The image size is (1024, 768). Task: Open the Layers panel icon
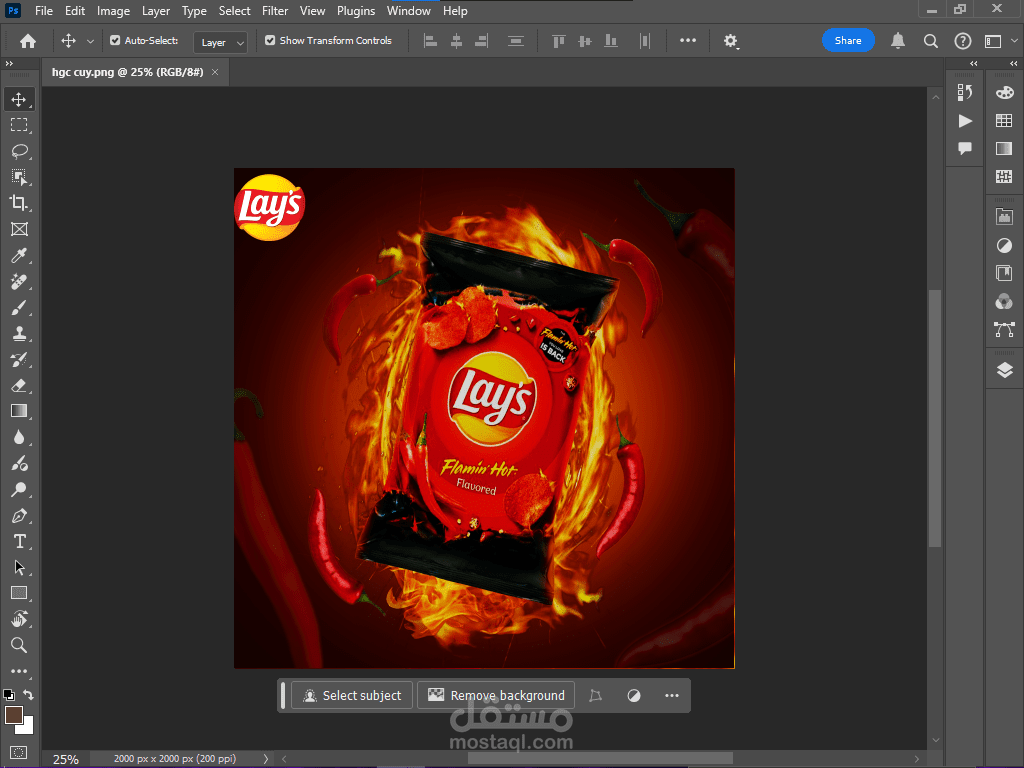pyautogui.click(x=1004, y=370)
